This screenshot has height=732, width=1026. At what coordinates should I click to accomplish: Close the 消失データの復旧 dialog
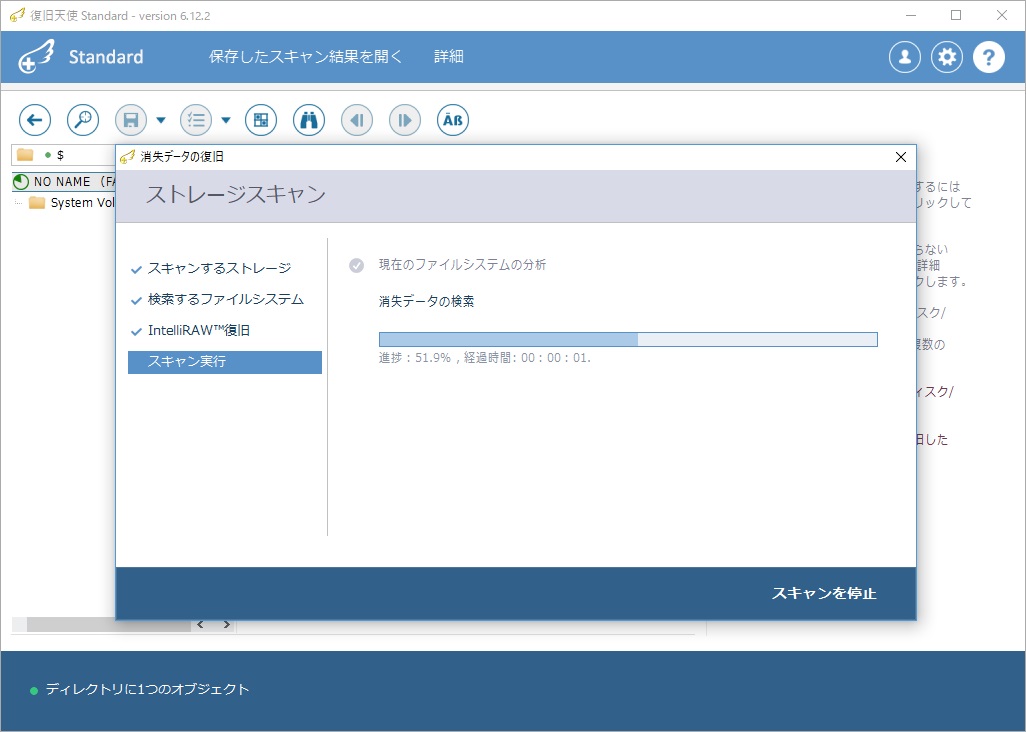click(901, 157)
